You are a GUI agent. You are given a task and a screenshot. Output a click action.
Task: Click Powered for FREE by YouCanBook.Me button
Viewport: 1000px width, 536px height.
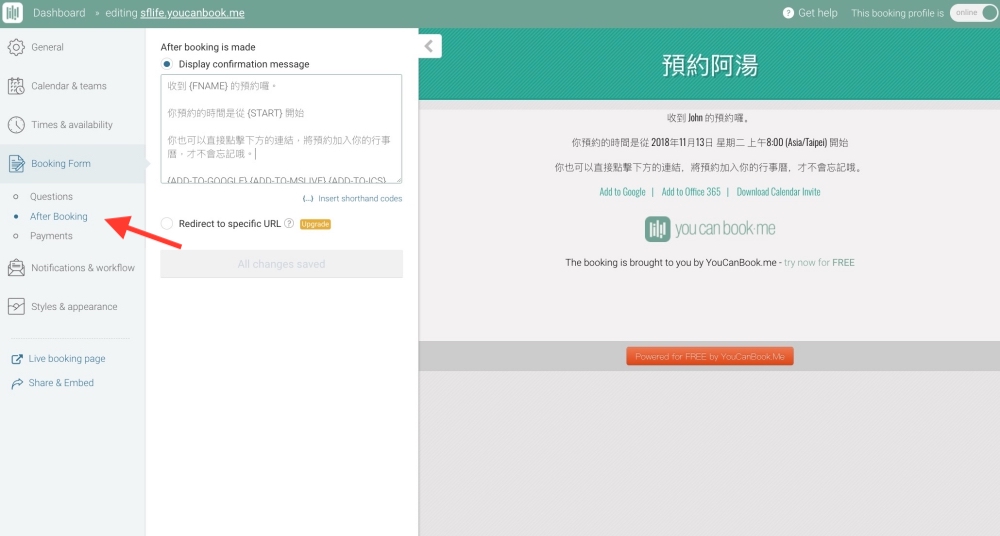[x=709, y=357]
